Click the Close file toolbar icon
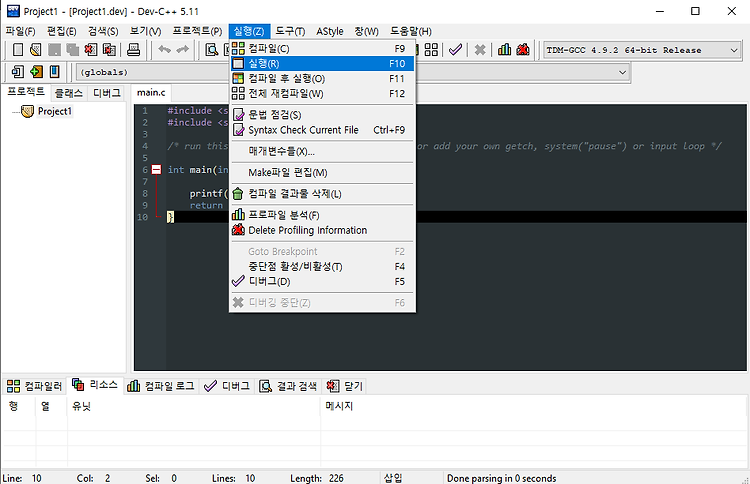Viewport: 750px width, 484px height. point(90,49)
